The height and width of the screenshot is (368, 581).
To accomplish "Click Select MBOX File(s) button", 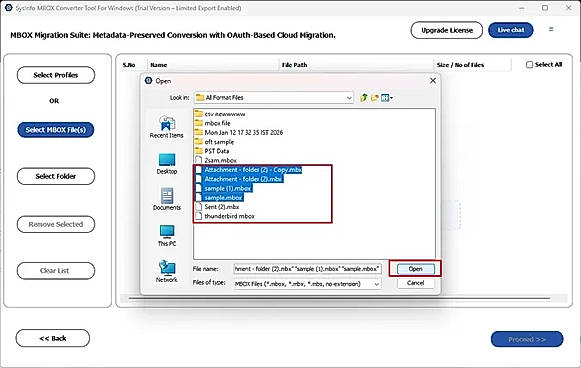I will point(56,130).
